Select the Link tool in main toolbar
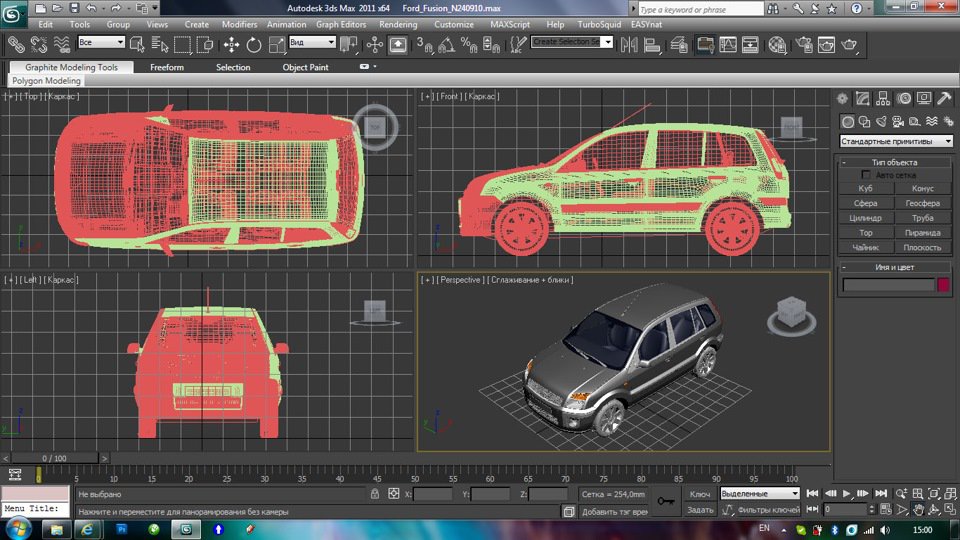 (17, 44)
